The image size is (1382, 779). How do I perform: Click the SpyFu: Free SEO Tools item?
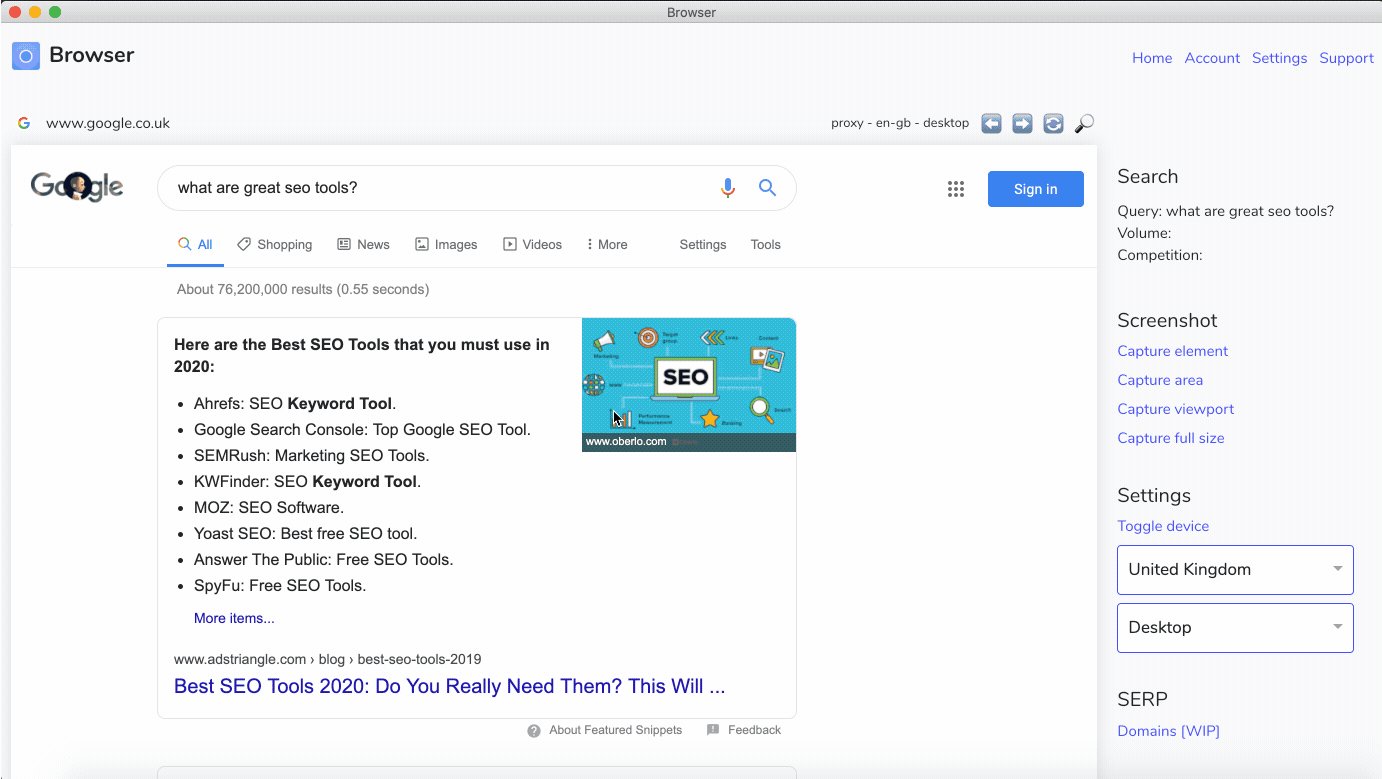tap(280, 586)
